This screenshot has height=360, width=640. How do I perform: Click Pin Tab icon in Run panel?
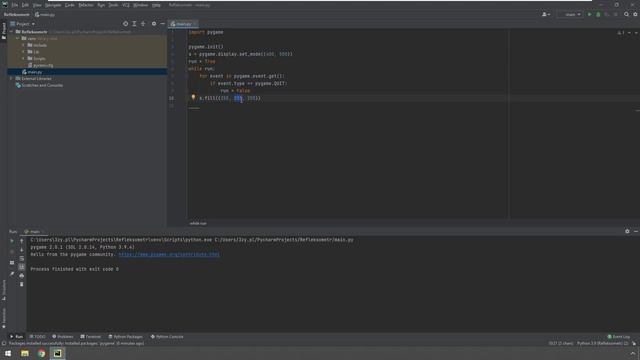(12, 273)
